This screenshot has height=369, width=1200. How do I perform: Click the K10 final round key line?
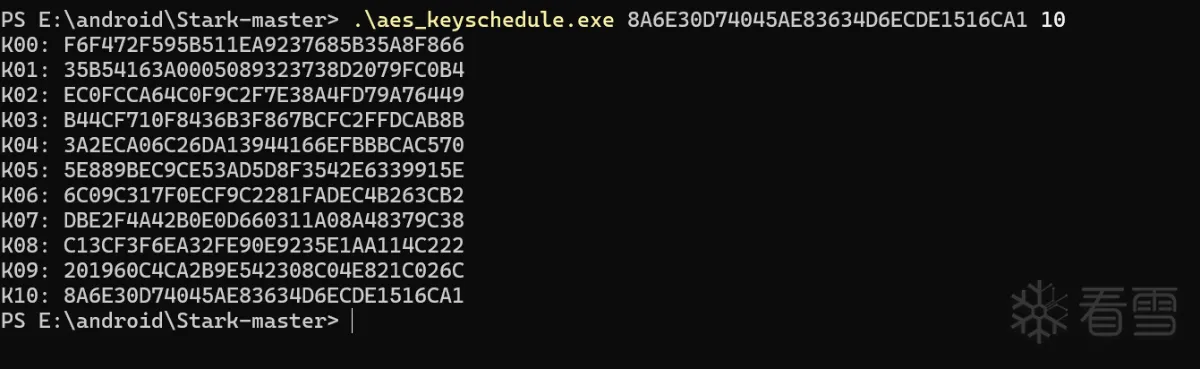coord(233,296)
